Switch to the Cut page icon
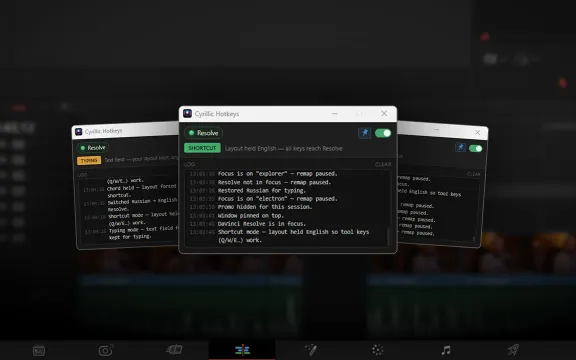Viewport: 576px width, 360px height. [174, 350]
